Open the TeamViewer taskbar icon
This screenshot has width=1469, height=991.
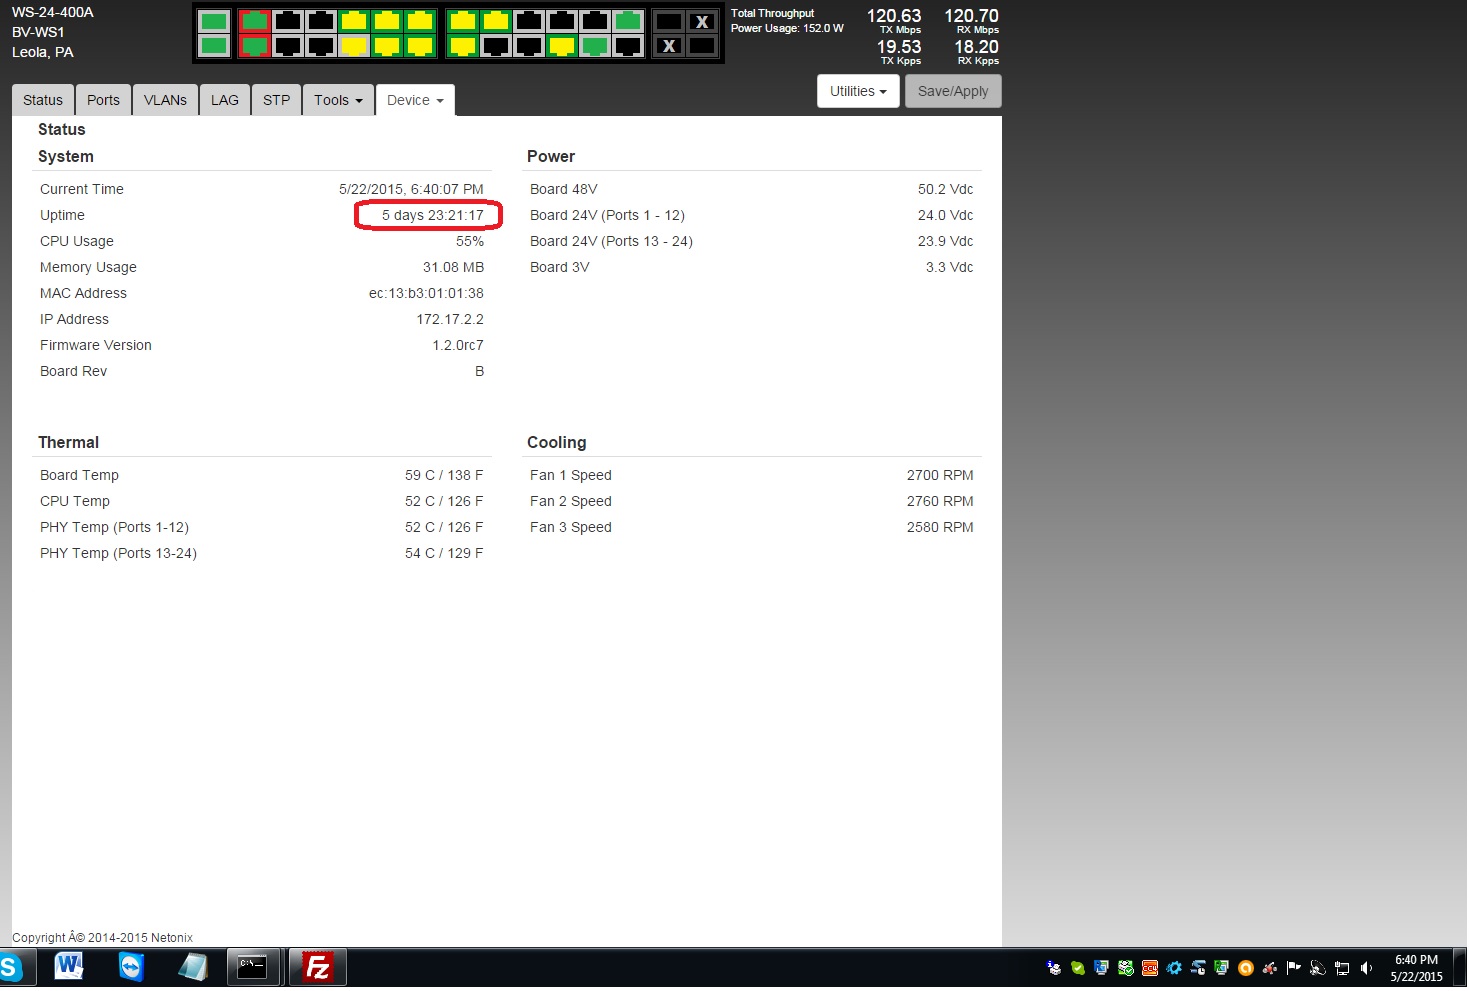point(131,967)
